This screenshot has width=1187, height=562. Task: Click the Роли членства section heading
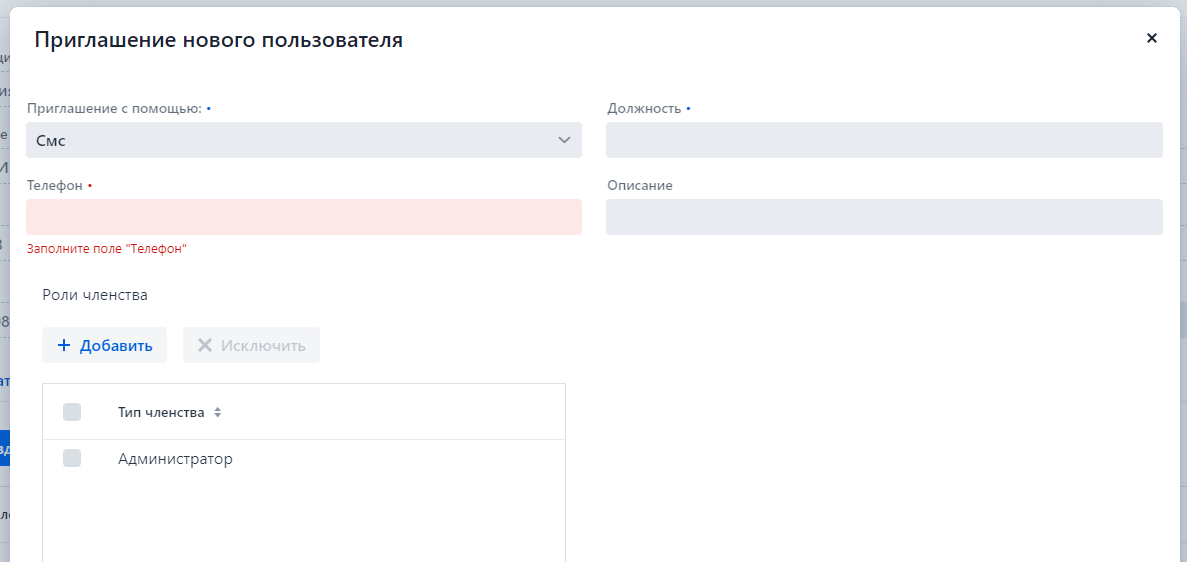coord(95,295)
